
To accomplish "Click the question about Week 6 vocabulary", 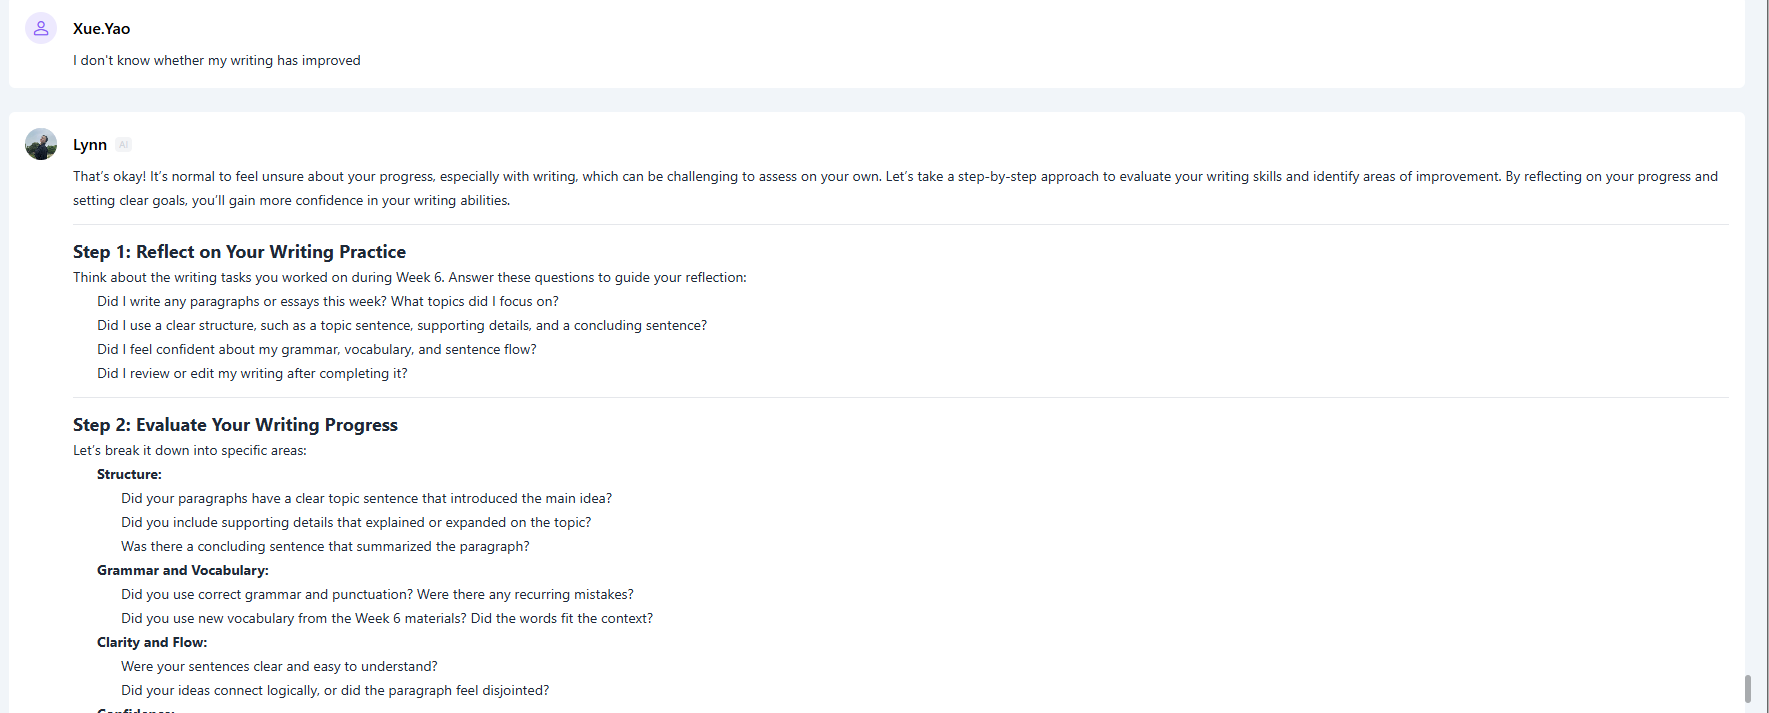I will 386,618.
